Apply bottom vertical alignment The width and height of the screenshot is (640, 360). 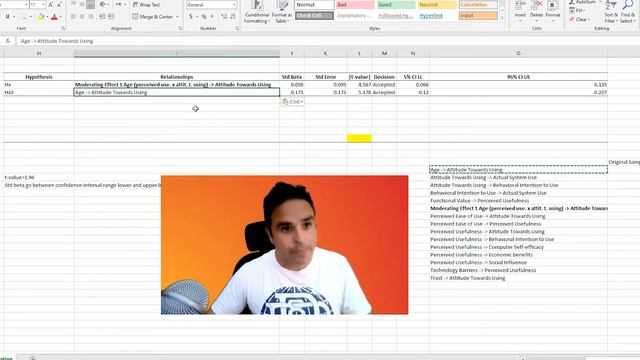pos(91,4)
